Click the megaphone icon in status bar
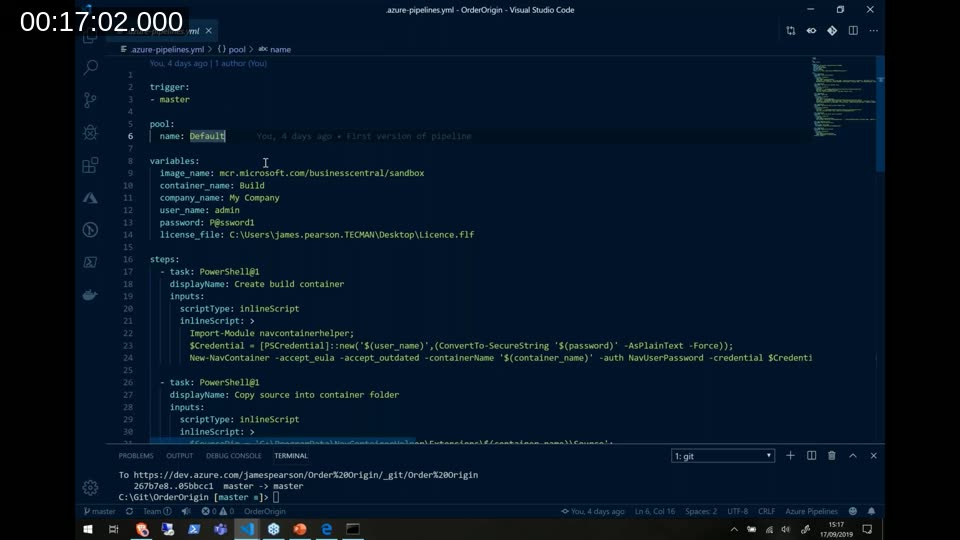Image resolution: width=960 pixels, height=540 pixels. [x=186, y=511]
